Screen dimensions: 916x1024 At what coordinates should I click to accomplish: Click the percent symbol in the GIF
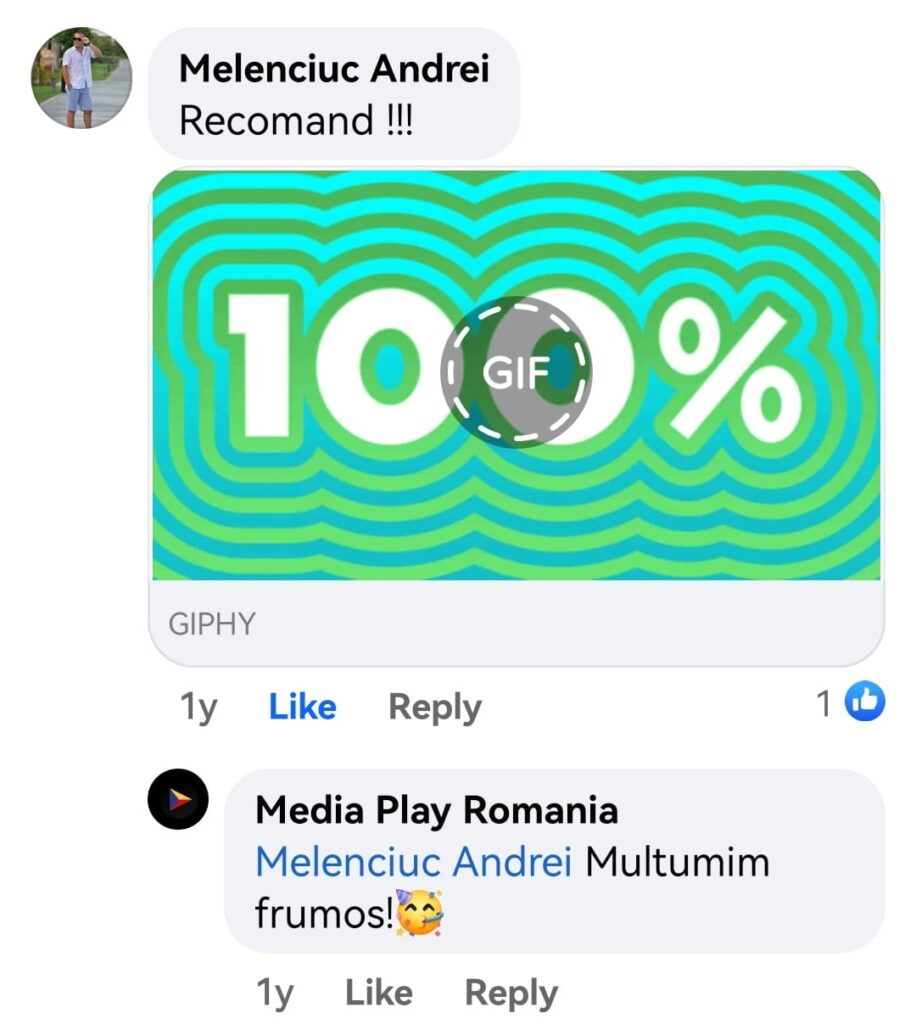(729, 374)
